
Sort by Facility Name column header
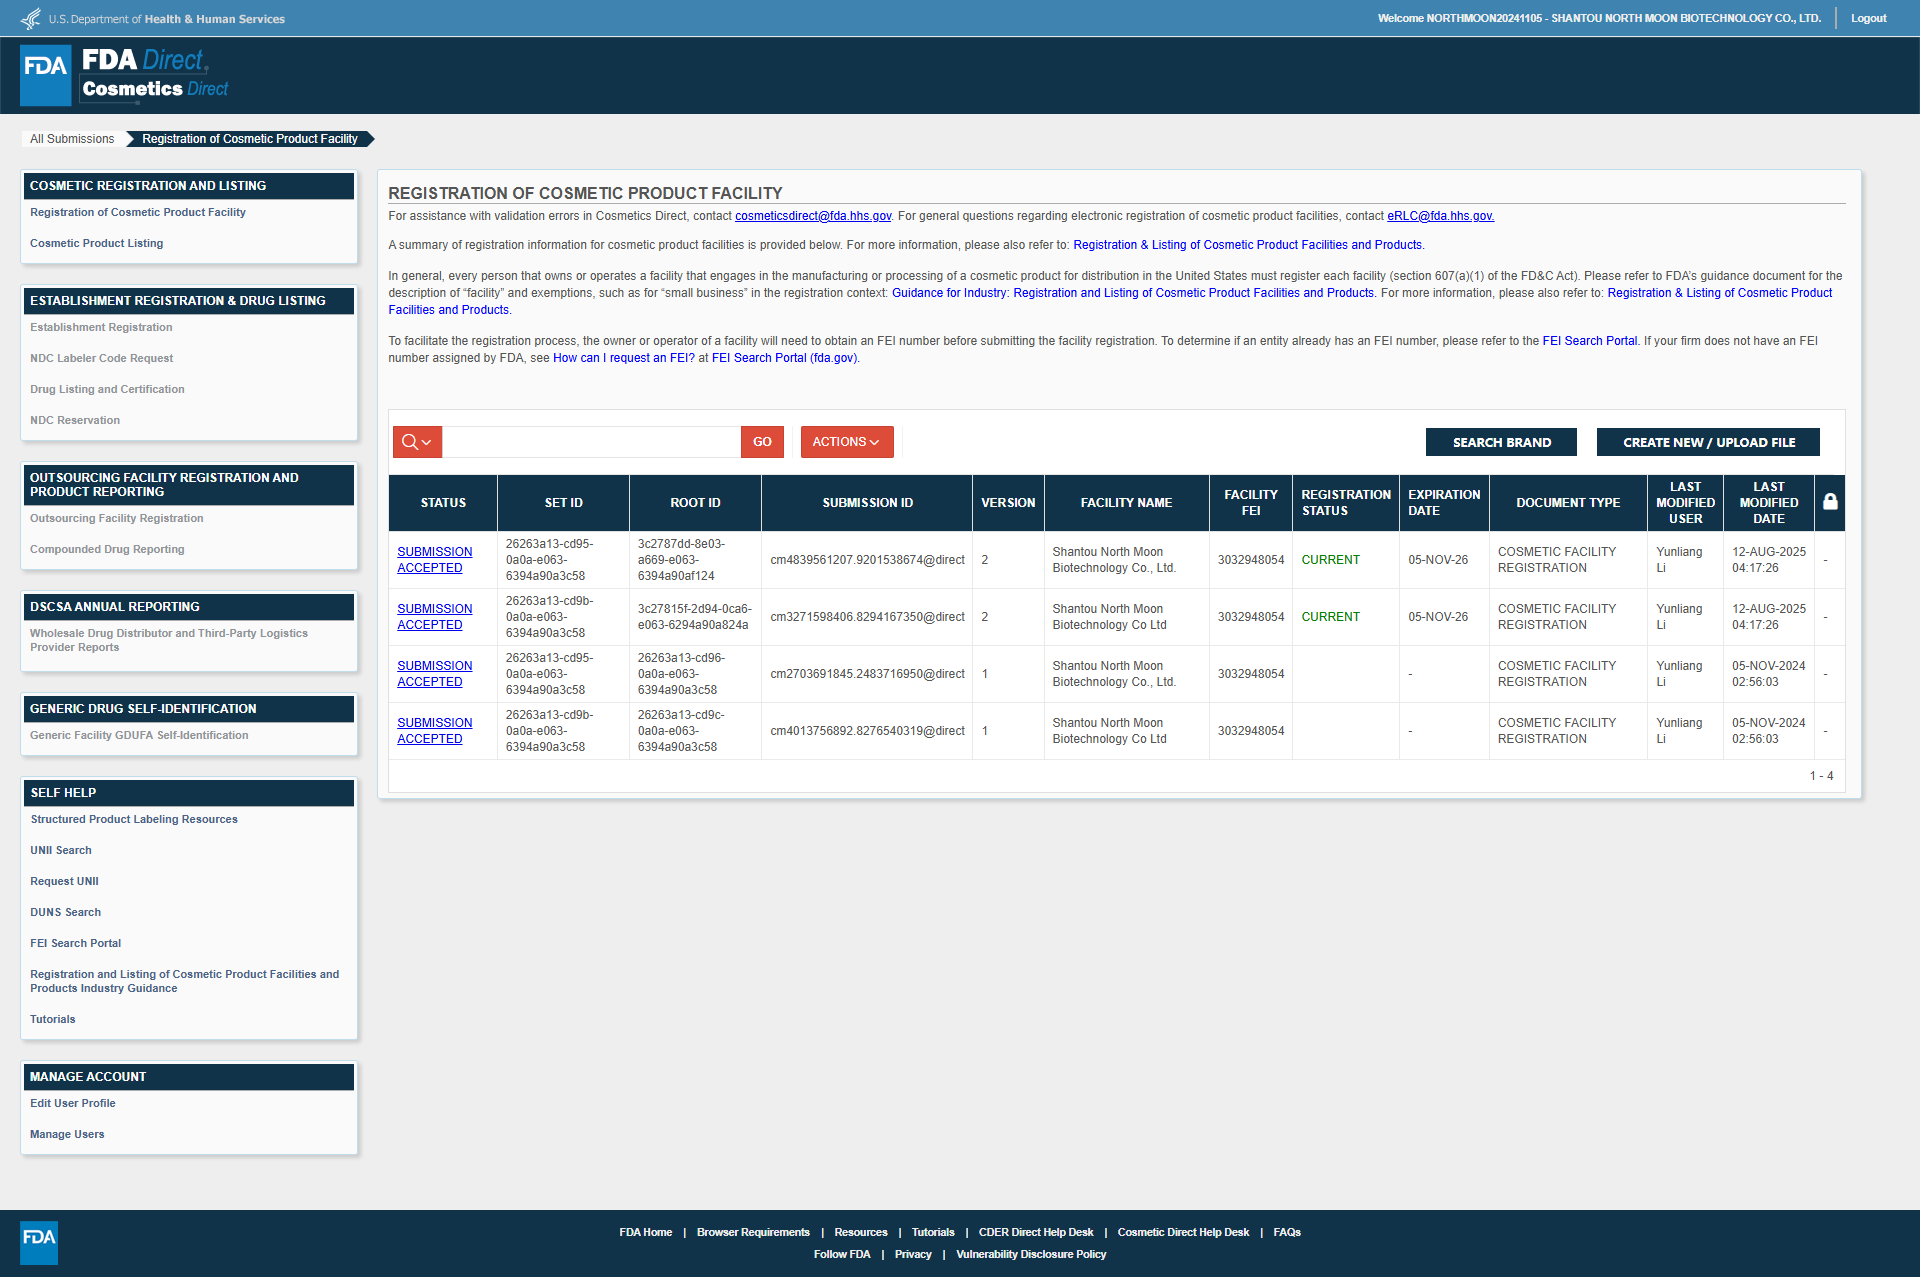1126,503
